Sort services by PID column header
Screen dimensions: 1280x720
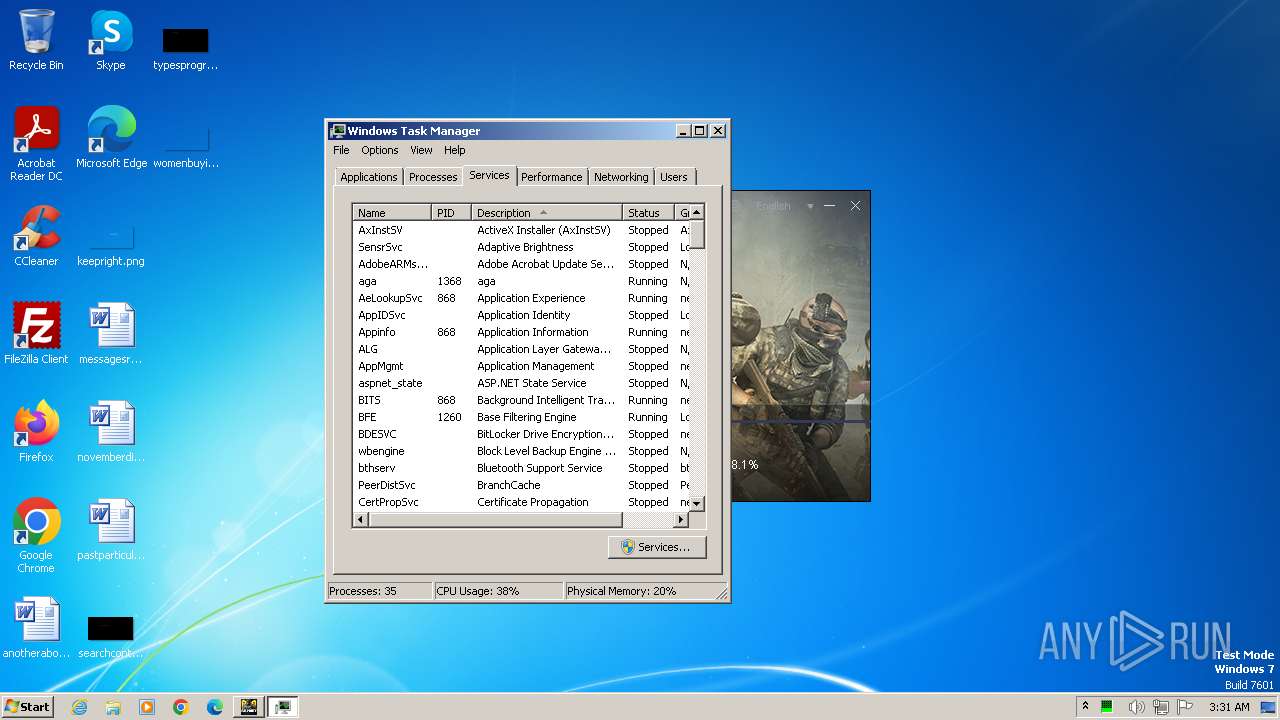451,213
